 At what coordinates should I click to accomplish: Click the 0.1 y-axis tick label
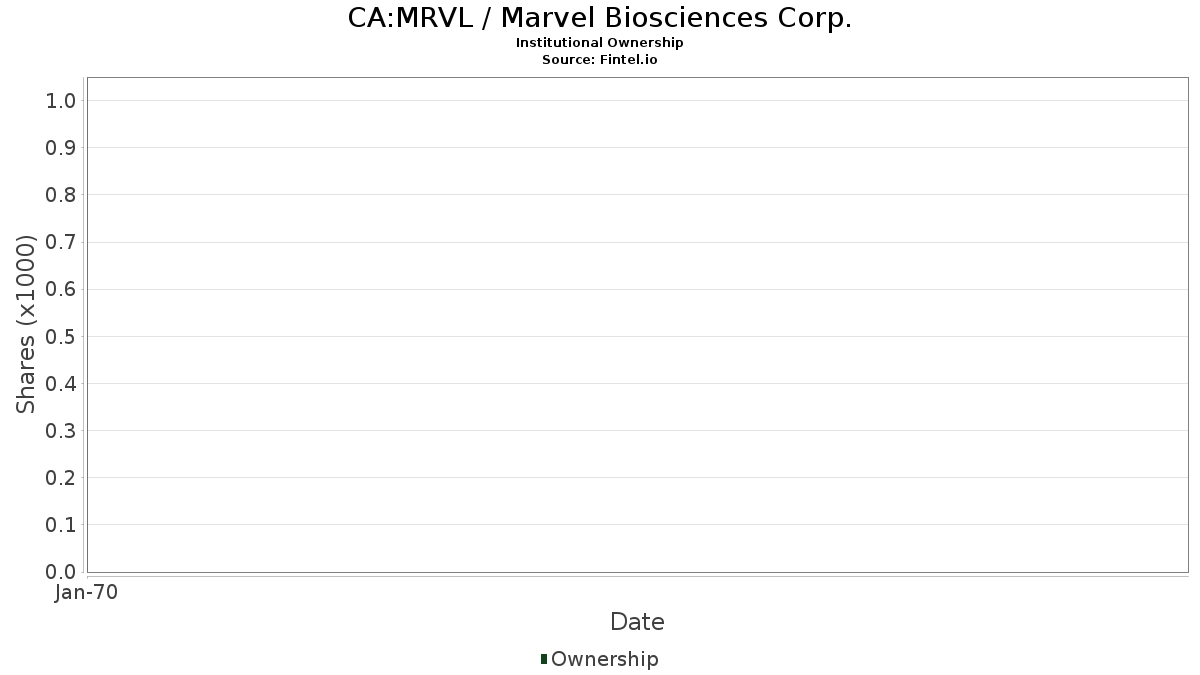[x=61, y=525]
